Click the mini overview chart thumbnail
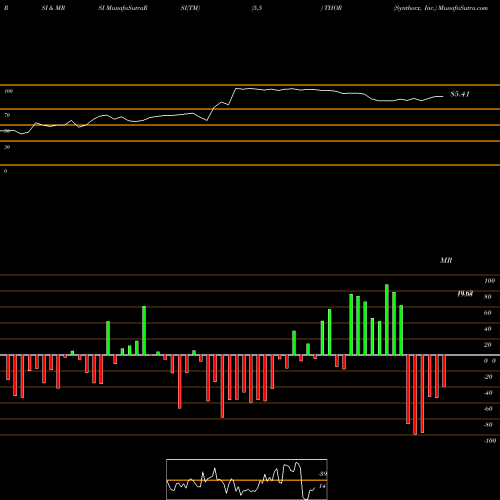This screenshot has width=500, height=500. point(247,479)
